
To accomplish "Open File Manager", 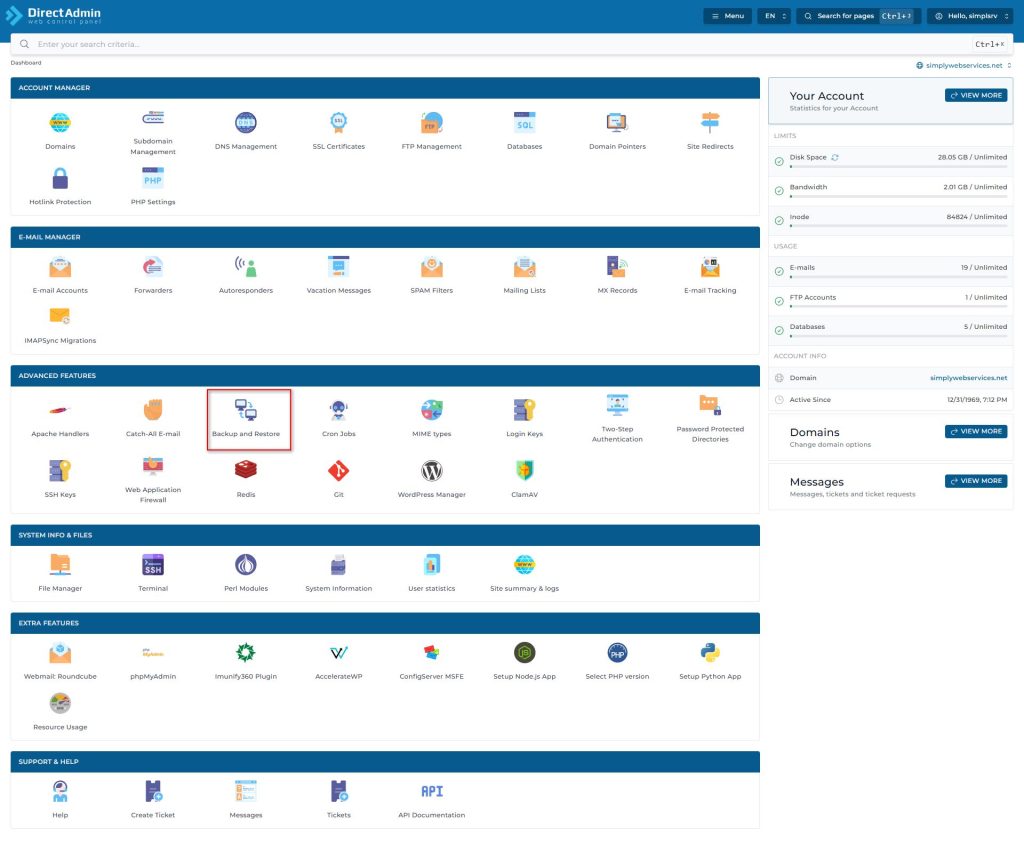I will coord(60,573).
